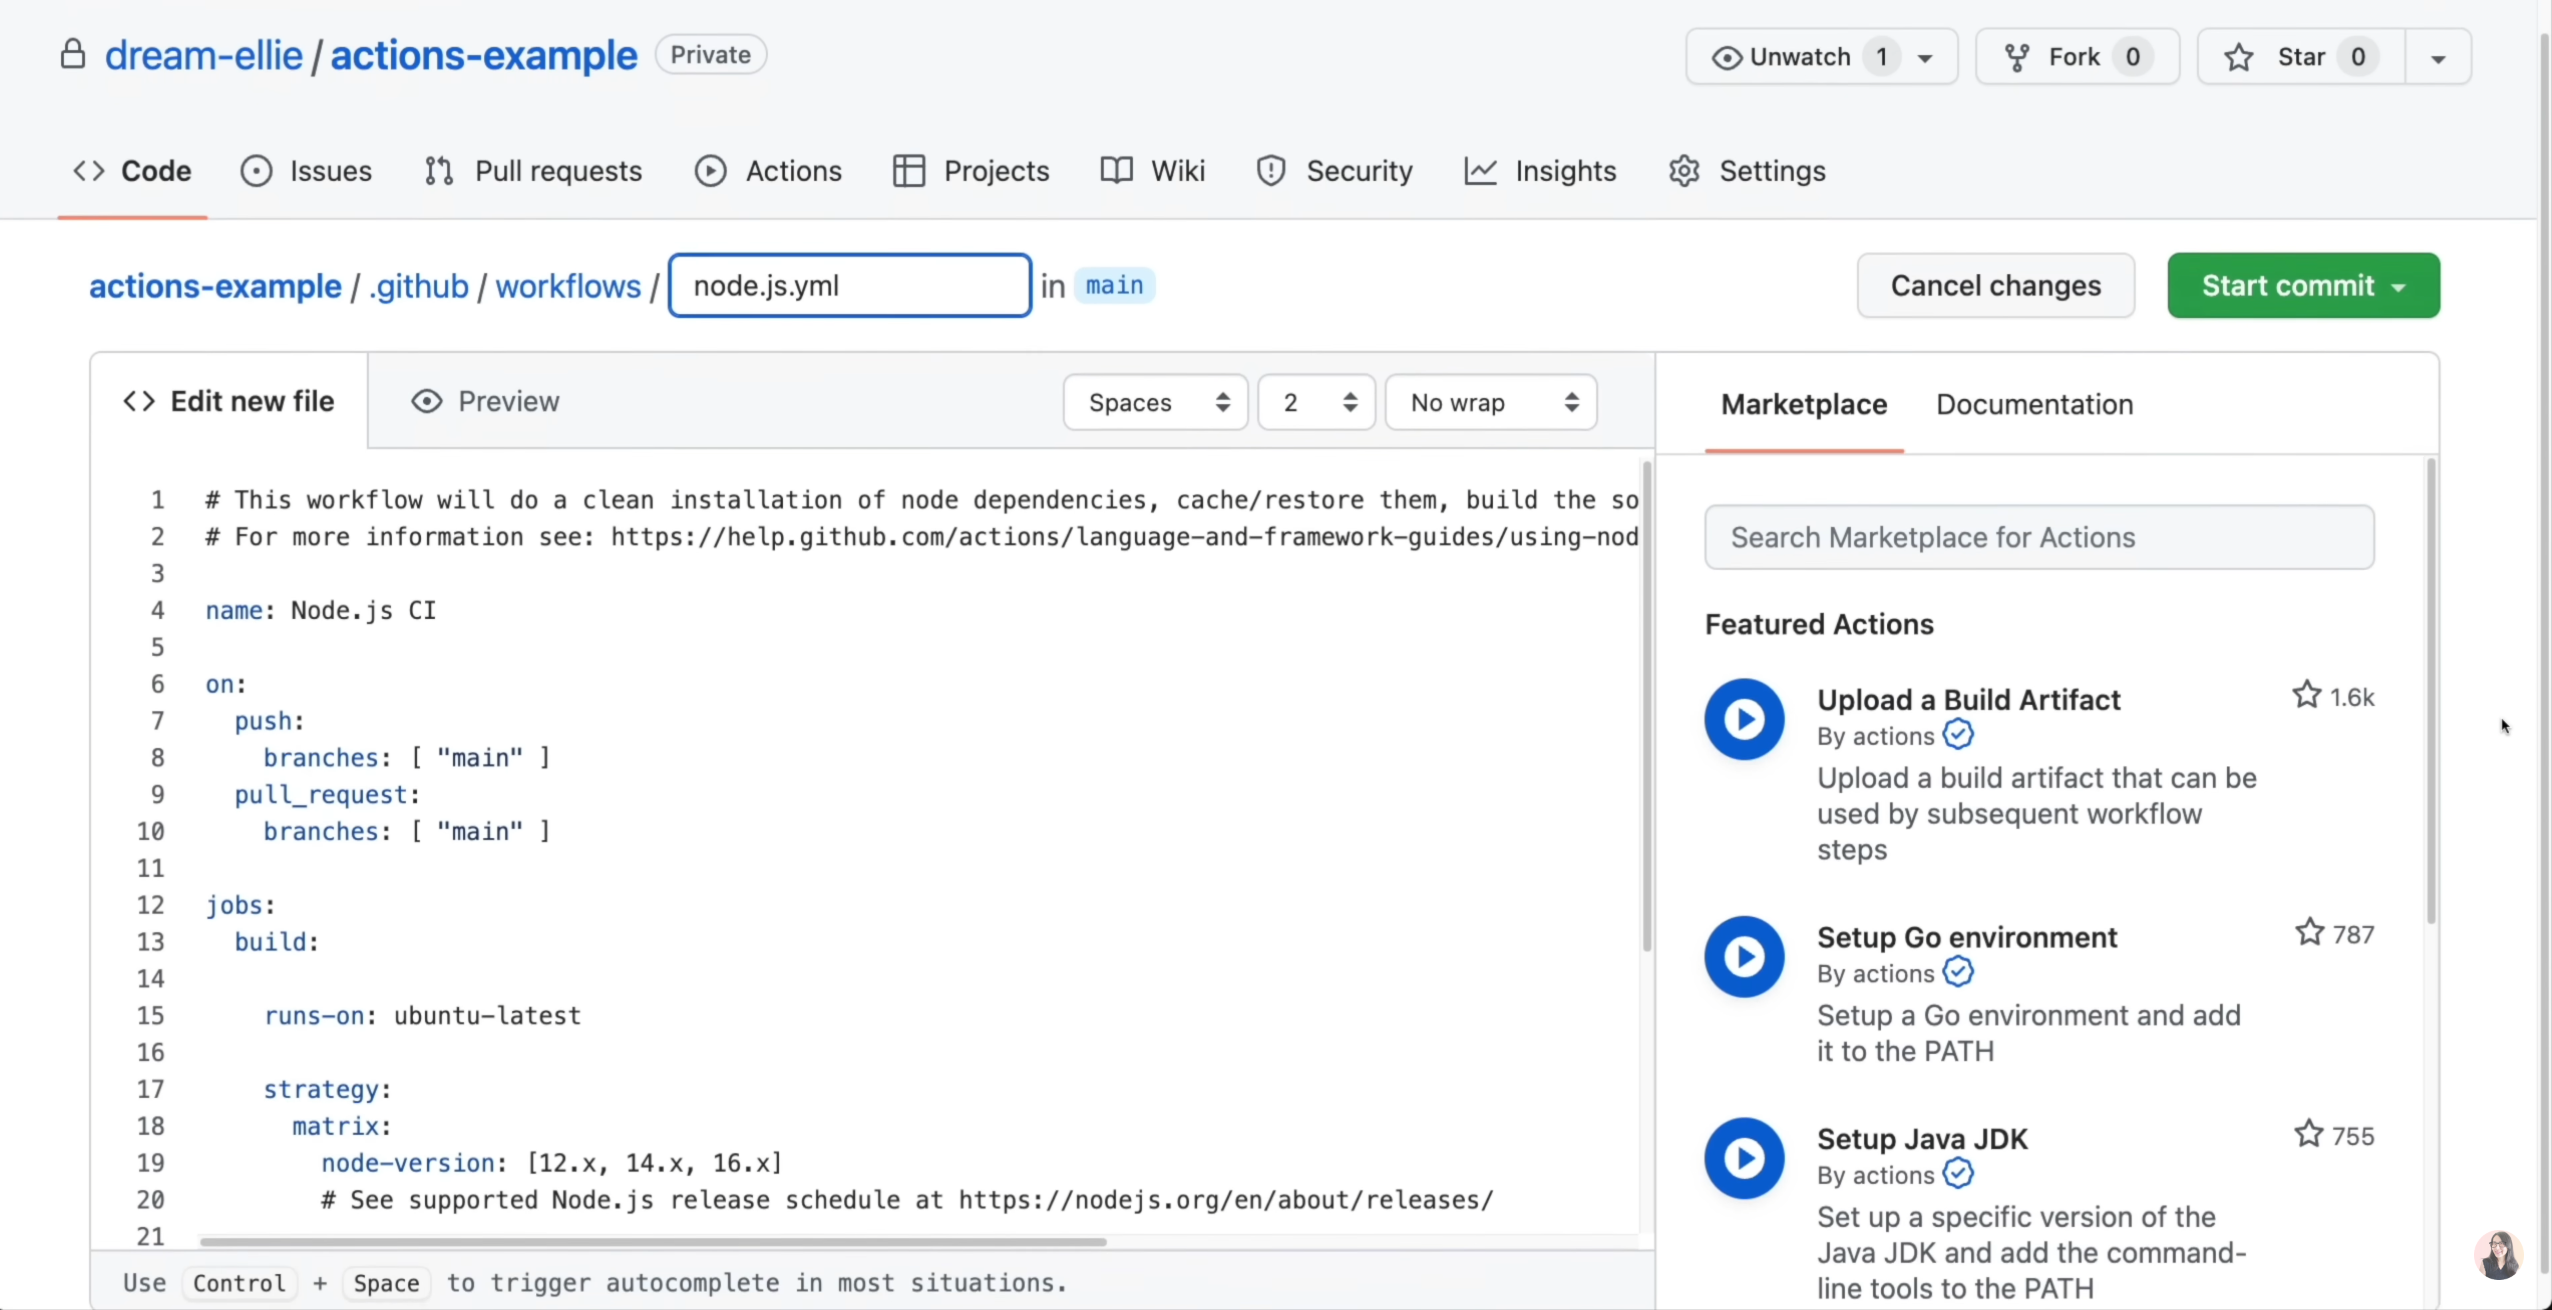Image resolution: width=2552 pixels, height=1310 pixels.
Task: Open the Settings gear tab
Action: [x=1747, y=171]
